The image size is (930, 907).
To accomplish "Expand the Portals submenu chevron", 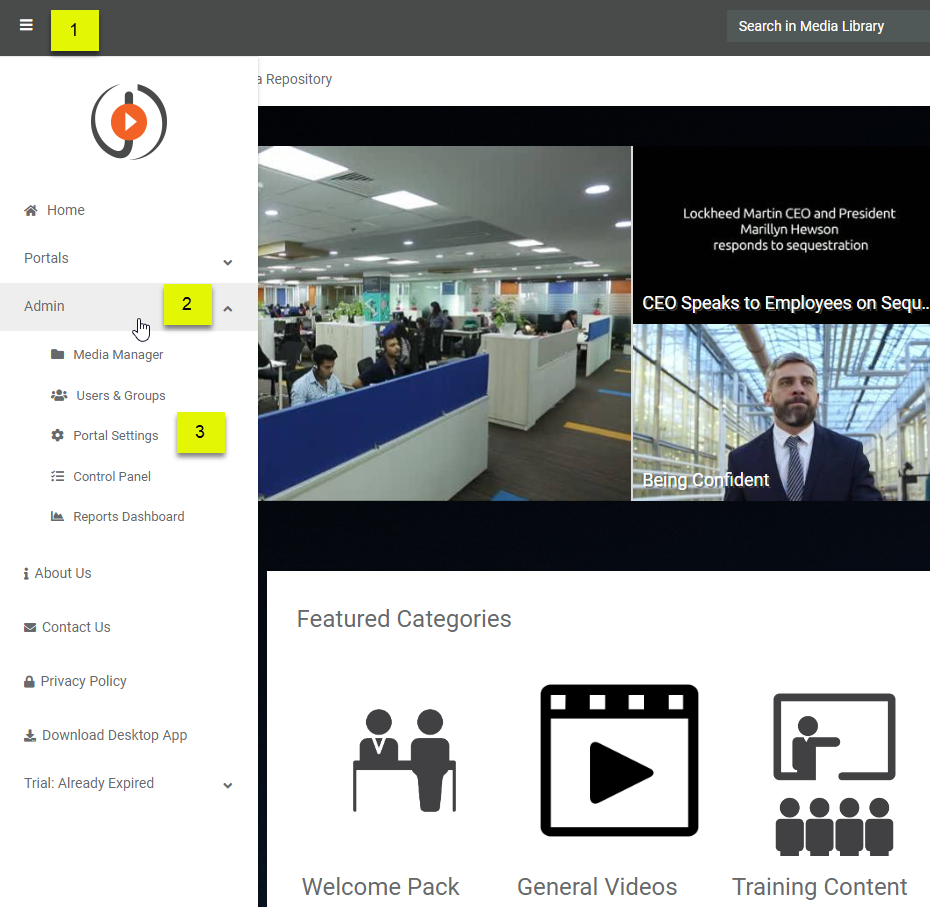I will tap(228, 262).
